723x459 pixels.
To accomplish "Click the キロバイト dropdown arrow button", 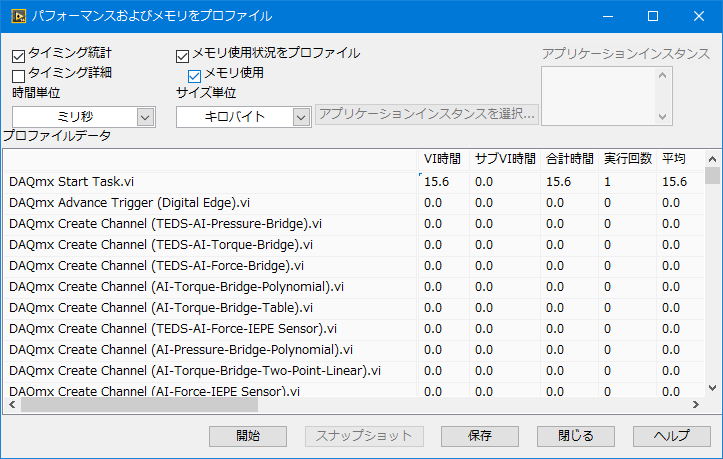I will click(x=301, y=117).
